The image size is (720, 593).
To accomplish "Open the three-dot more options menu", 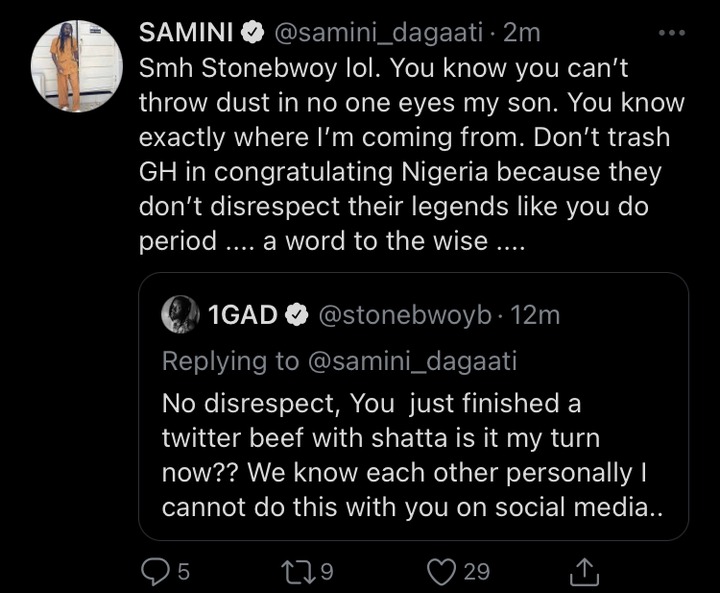I will pos(672,33).
